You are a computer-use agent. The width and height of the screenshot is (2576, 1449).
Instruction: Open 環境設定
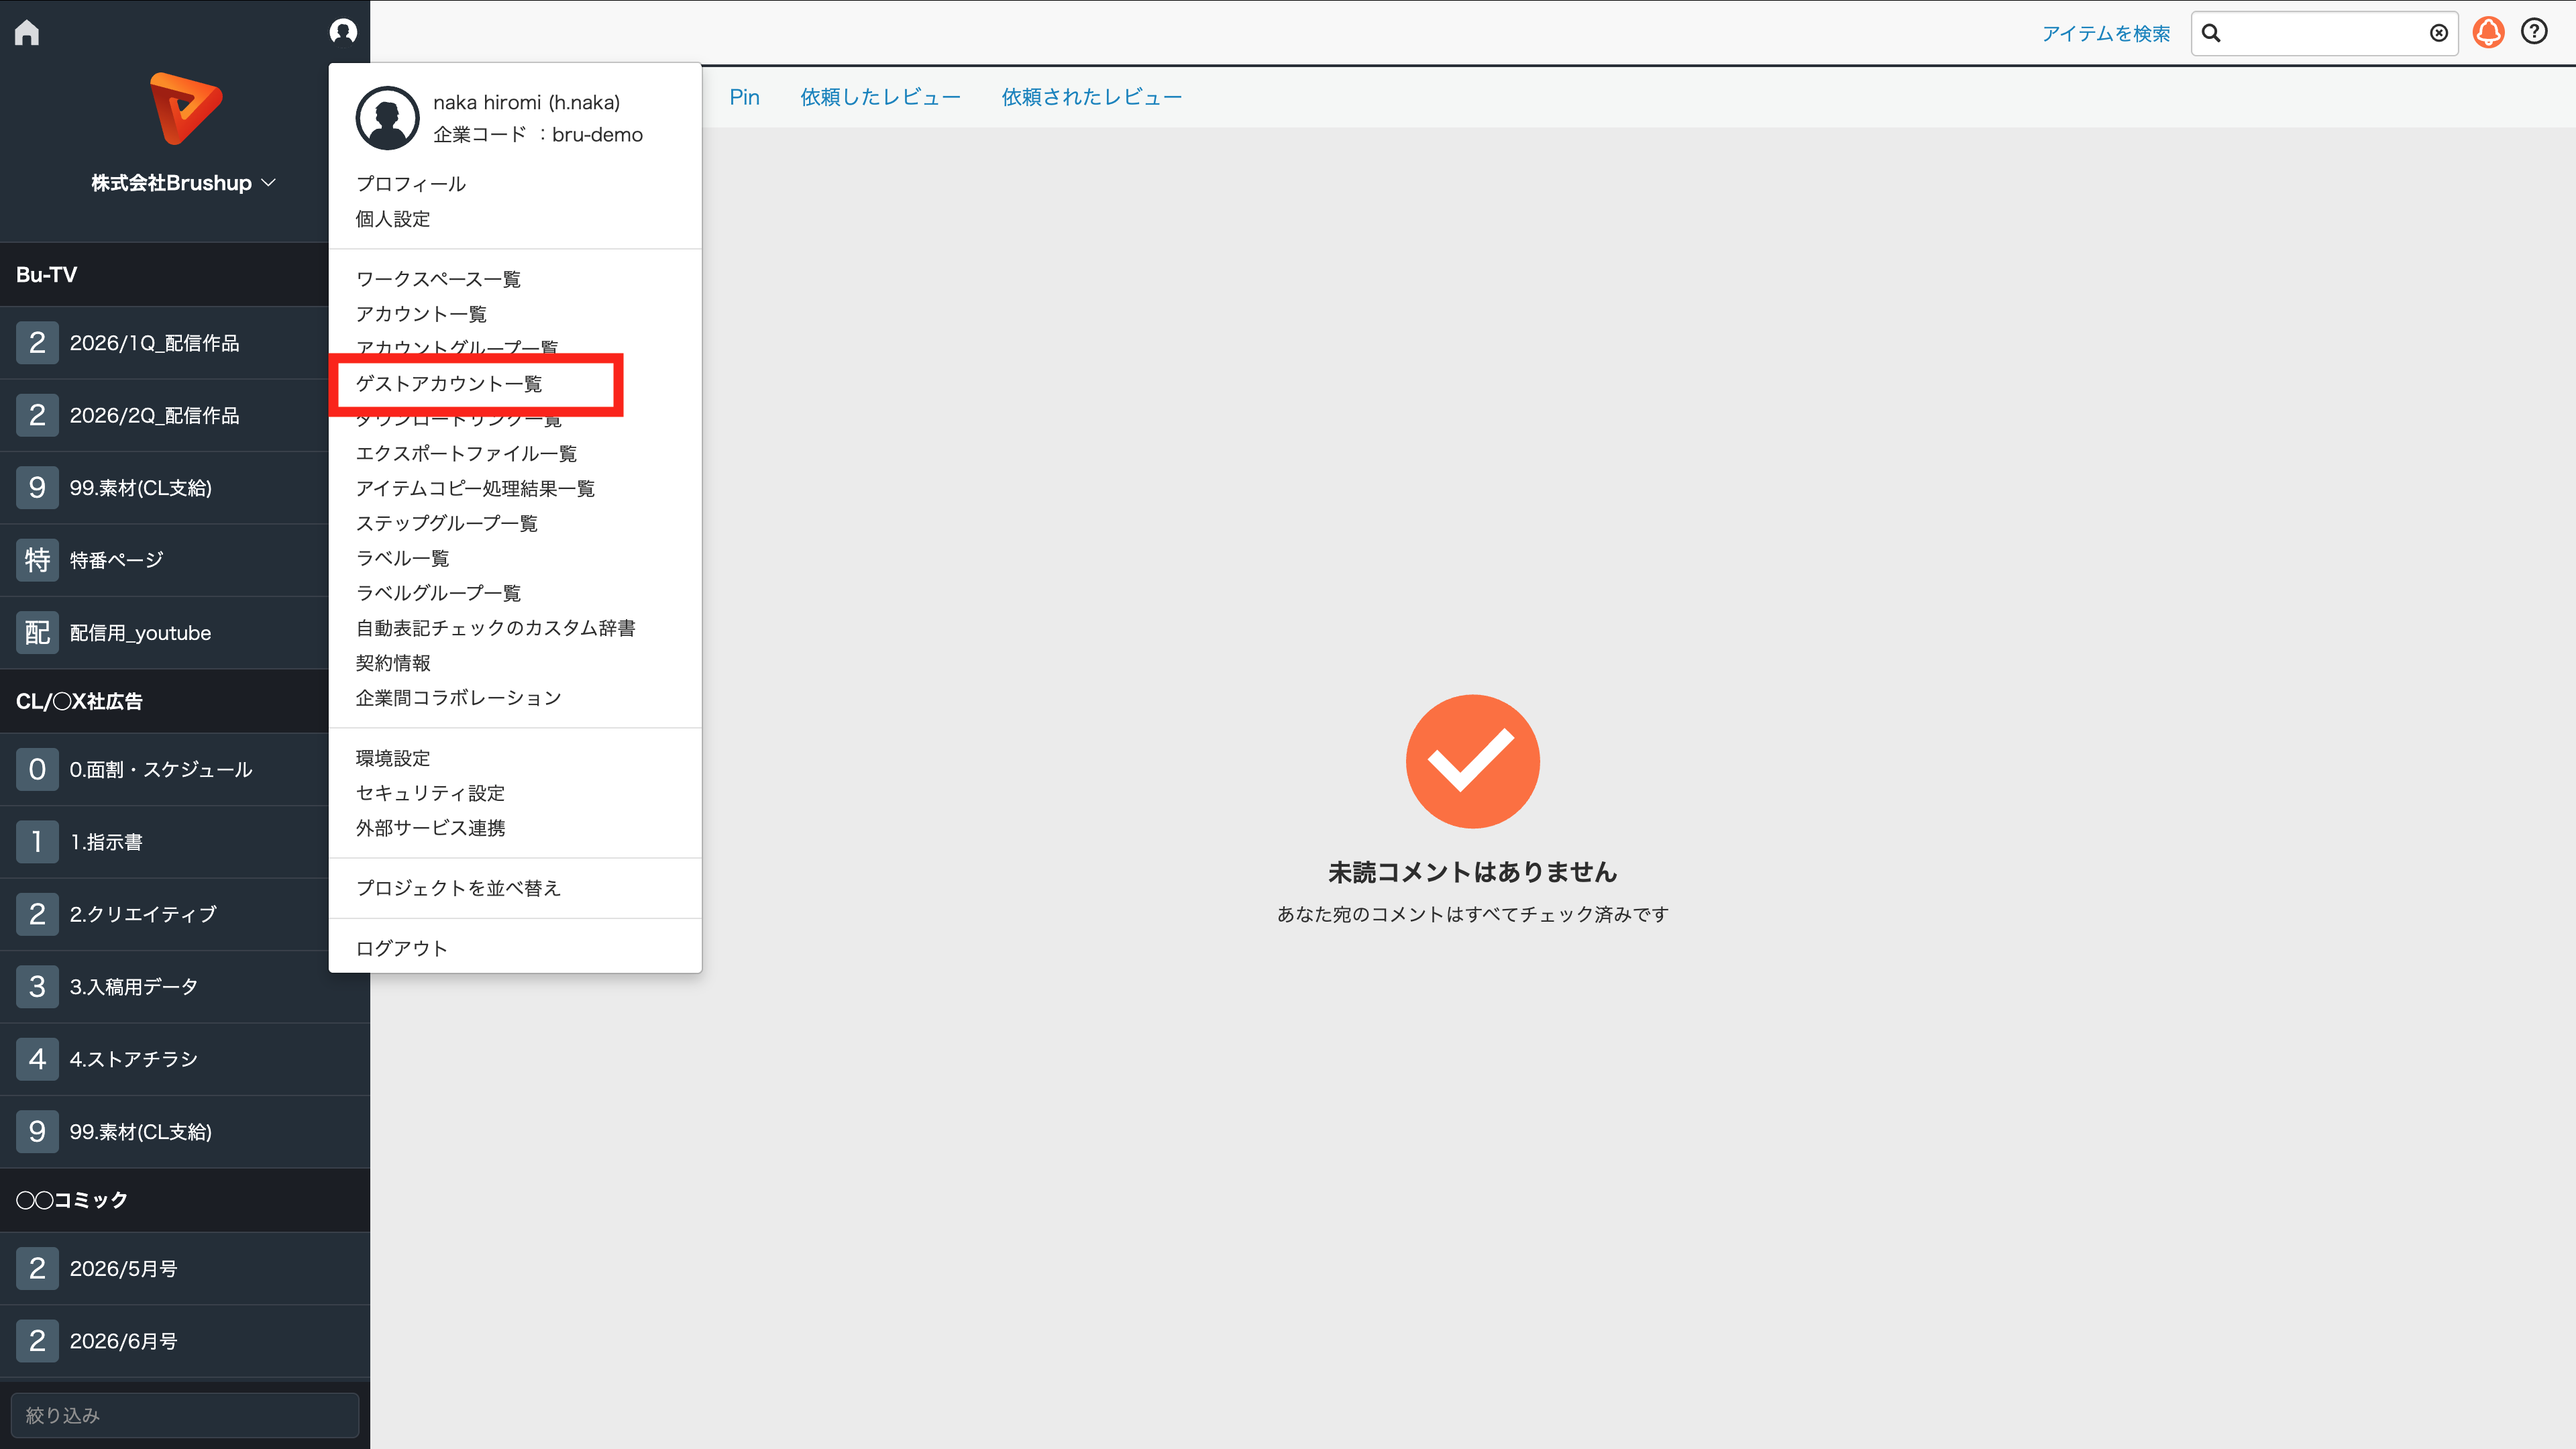pos(393,758)
